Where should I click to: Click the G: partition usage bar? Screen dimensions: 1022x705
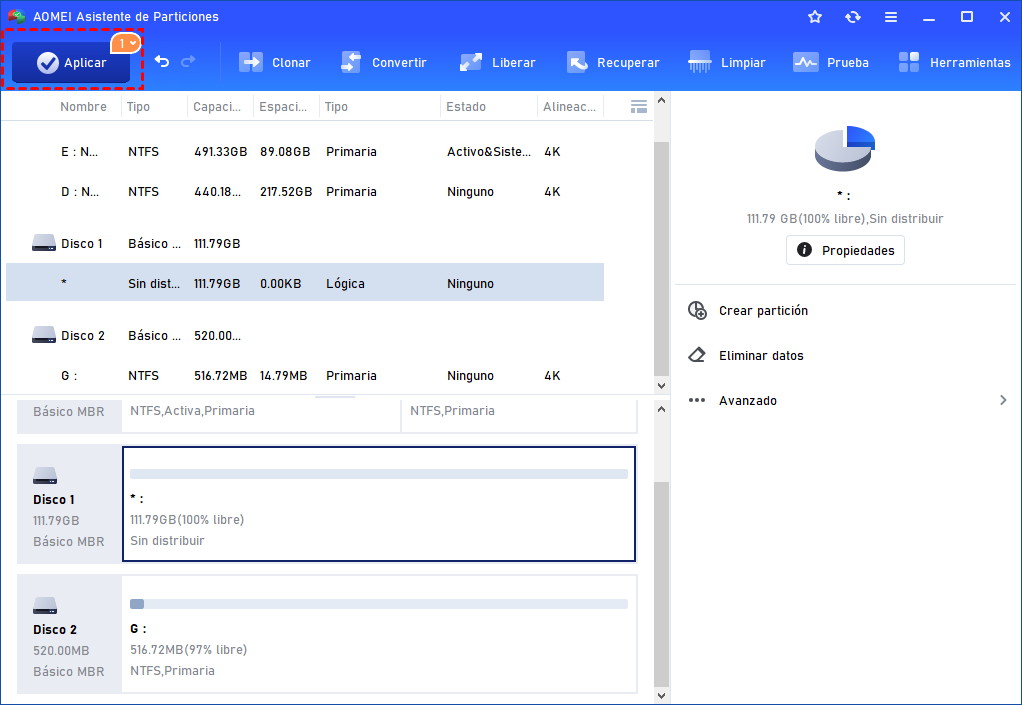click(x=379, y=604)
